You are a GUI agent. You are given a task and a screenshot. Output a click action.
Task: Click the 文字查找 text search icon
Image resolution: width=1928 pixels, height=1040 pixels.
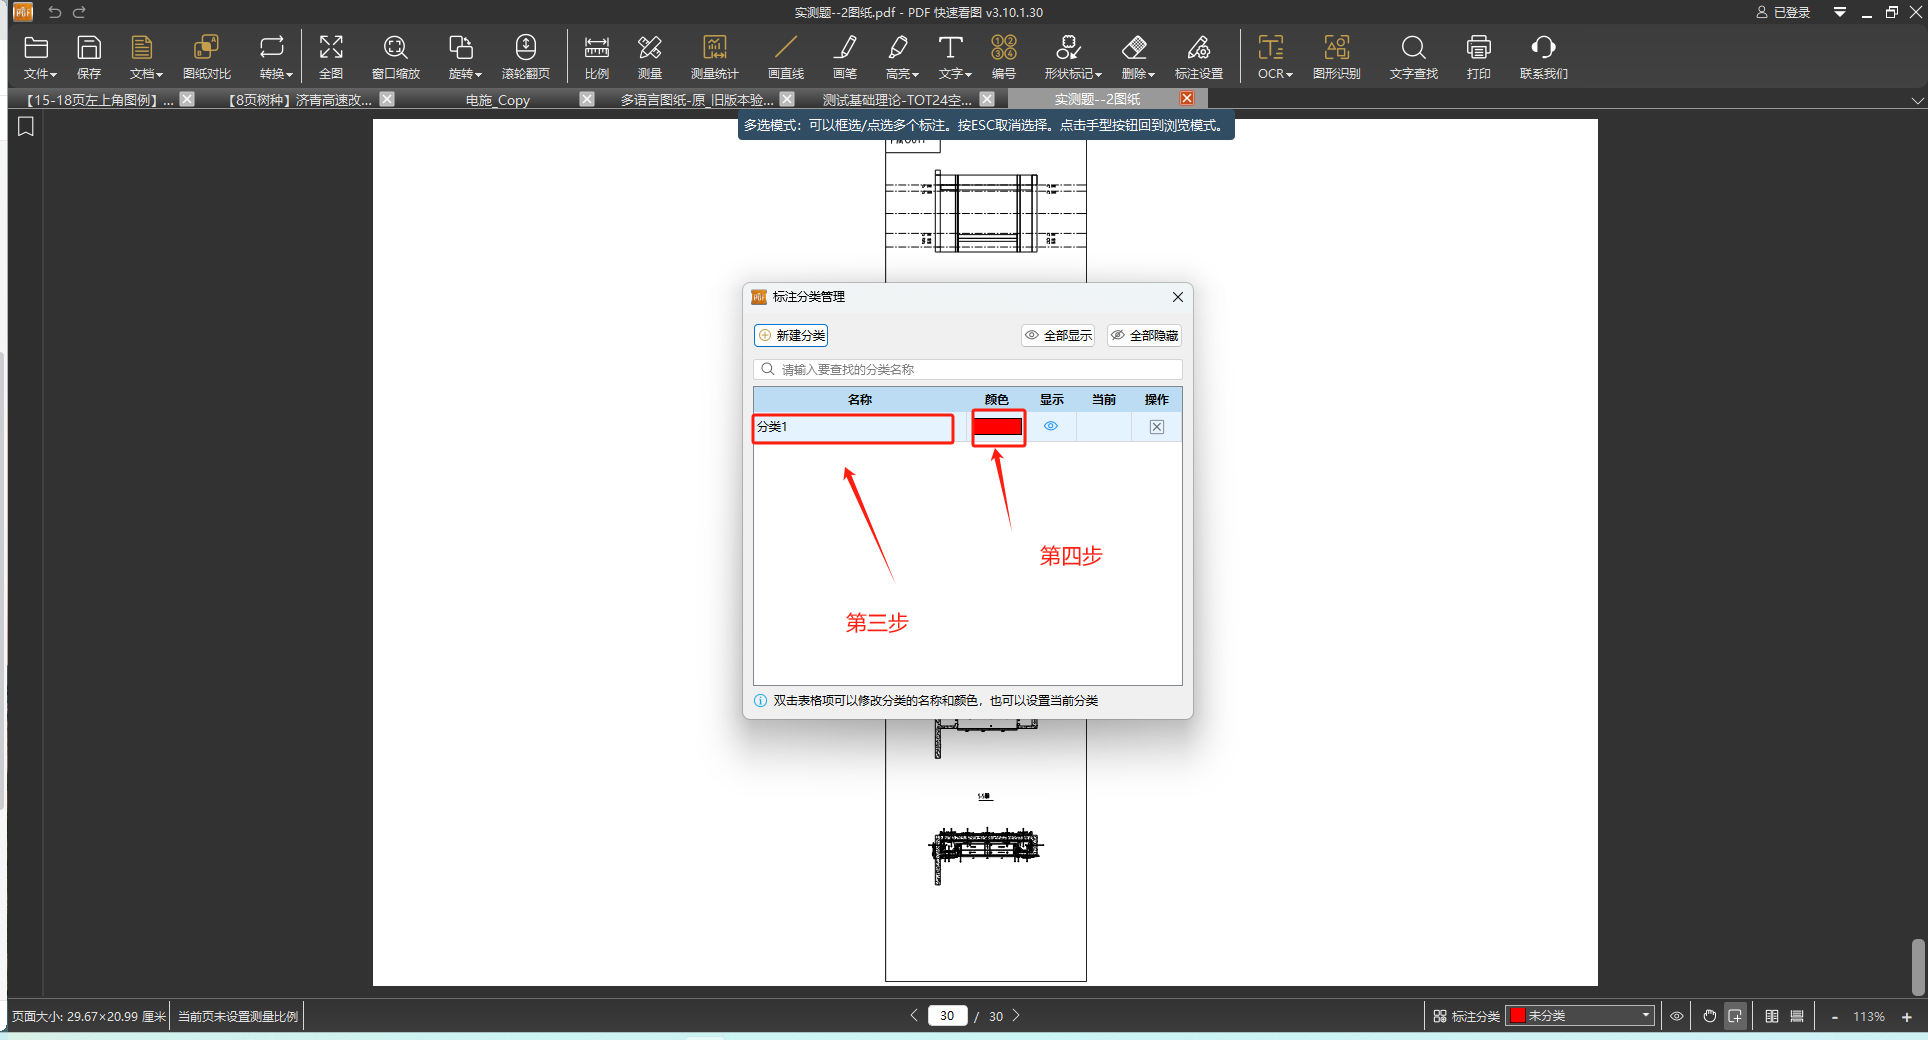click(1413, 57)
